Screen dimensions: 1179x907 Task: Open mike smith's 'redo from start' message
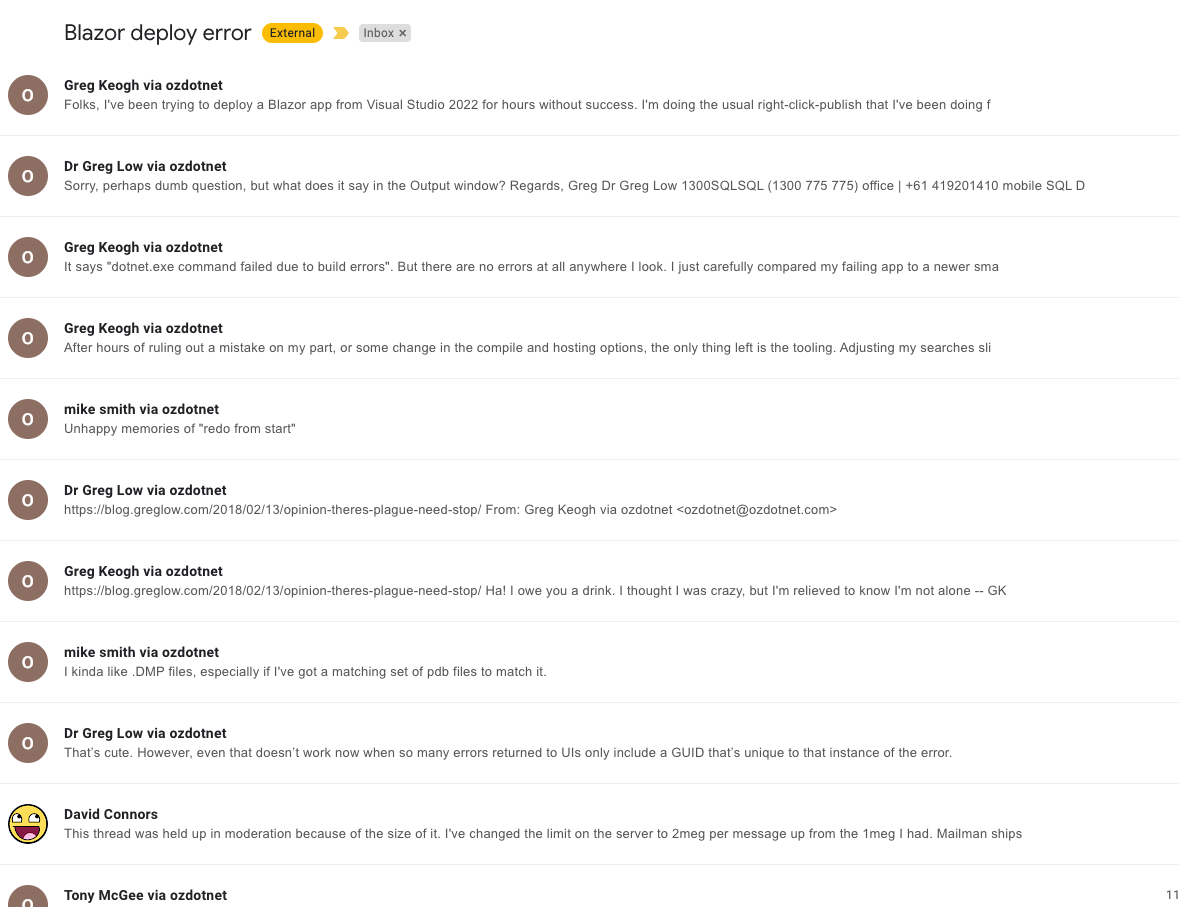590,419
